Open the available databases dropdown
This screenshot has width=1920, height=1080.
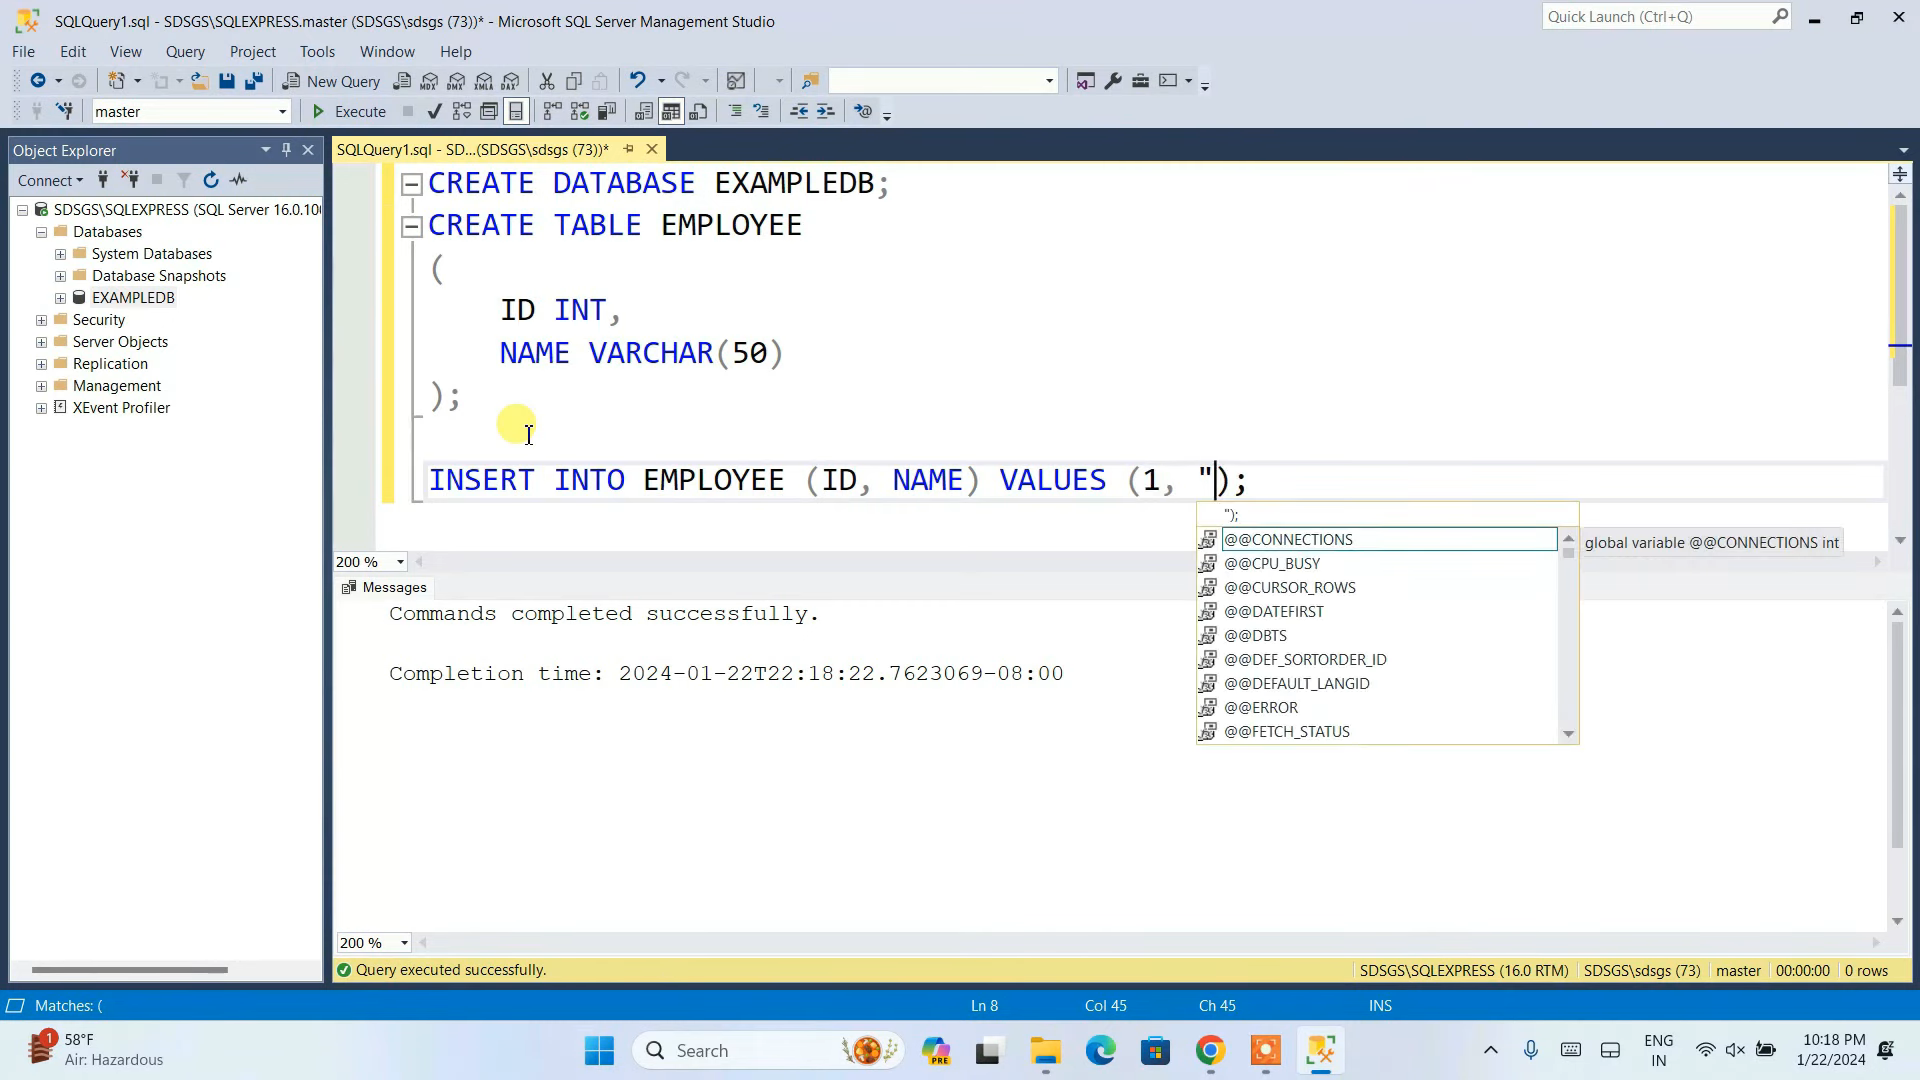point(283,112)
